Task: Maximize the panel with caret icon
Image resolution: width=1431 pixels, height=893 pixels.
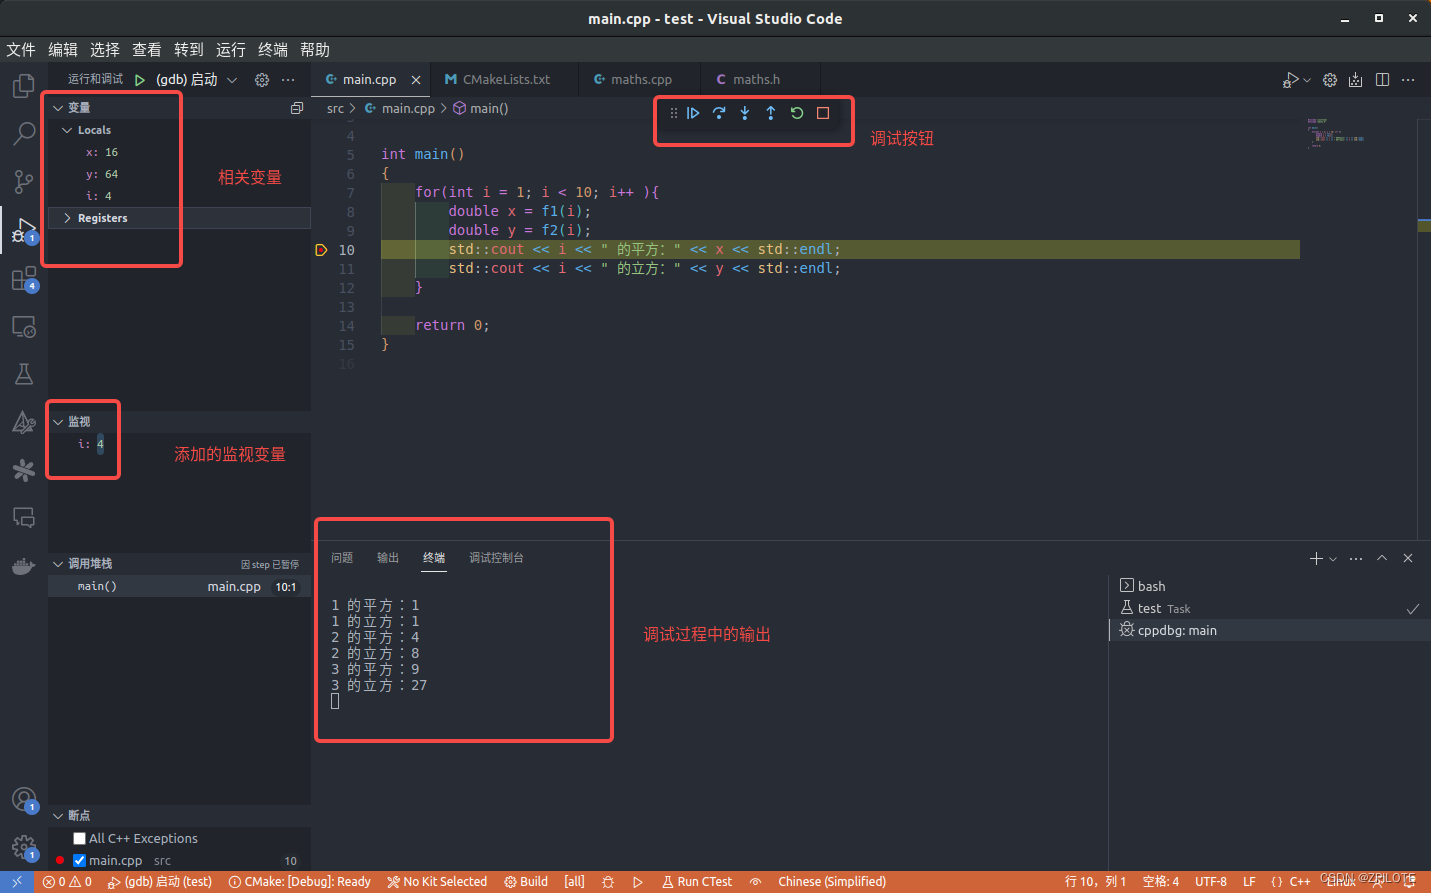Action: pos(1382,558)
